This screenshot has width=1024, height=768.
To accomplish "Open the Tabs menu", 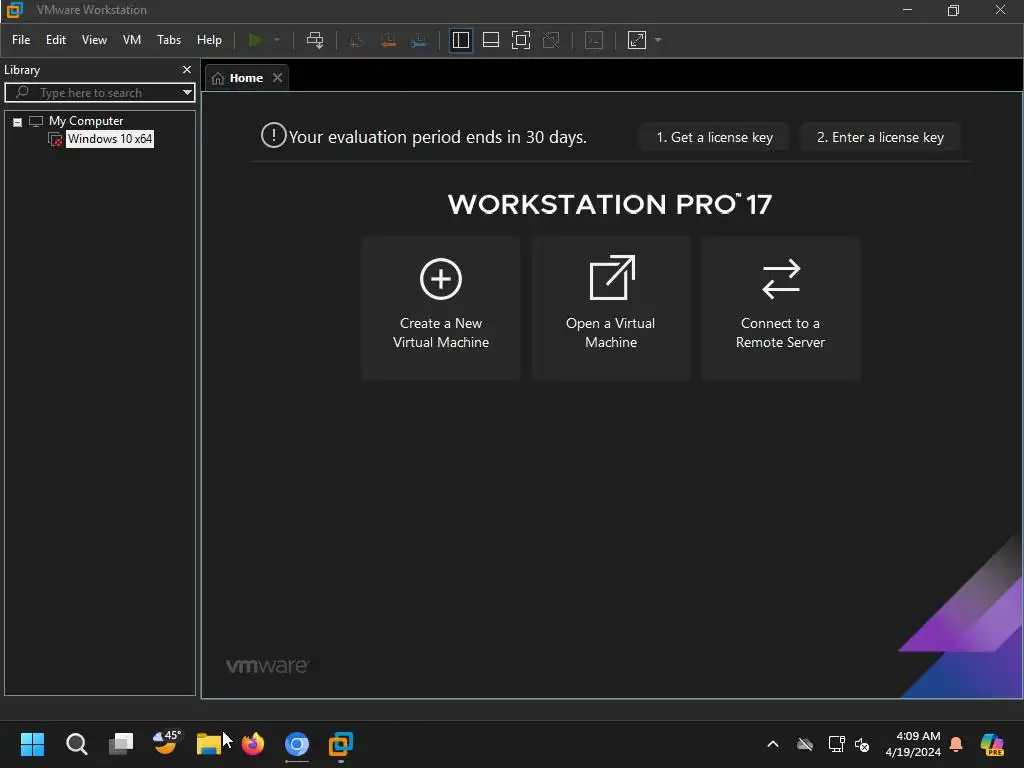I will pyautogui.click(x=168, y=40).
